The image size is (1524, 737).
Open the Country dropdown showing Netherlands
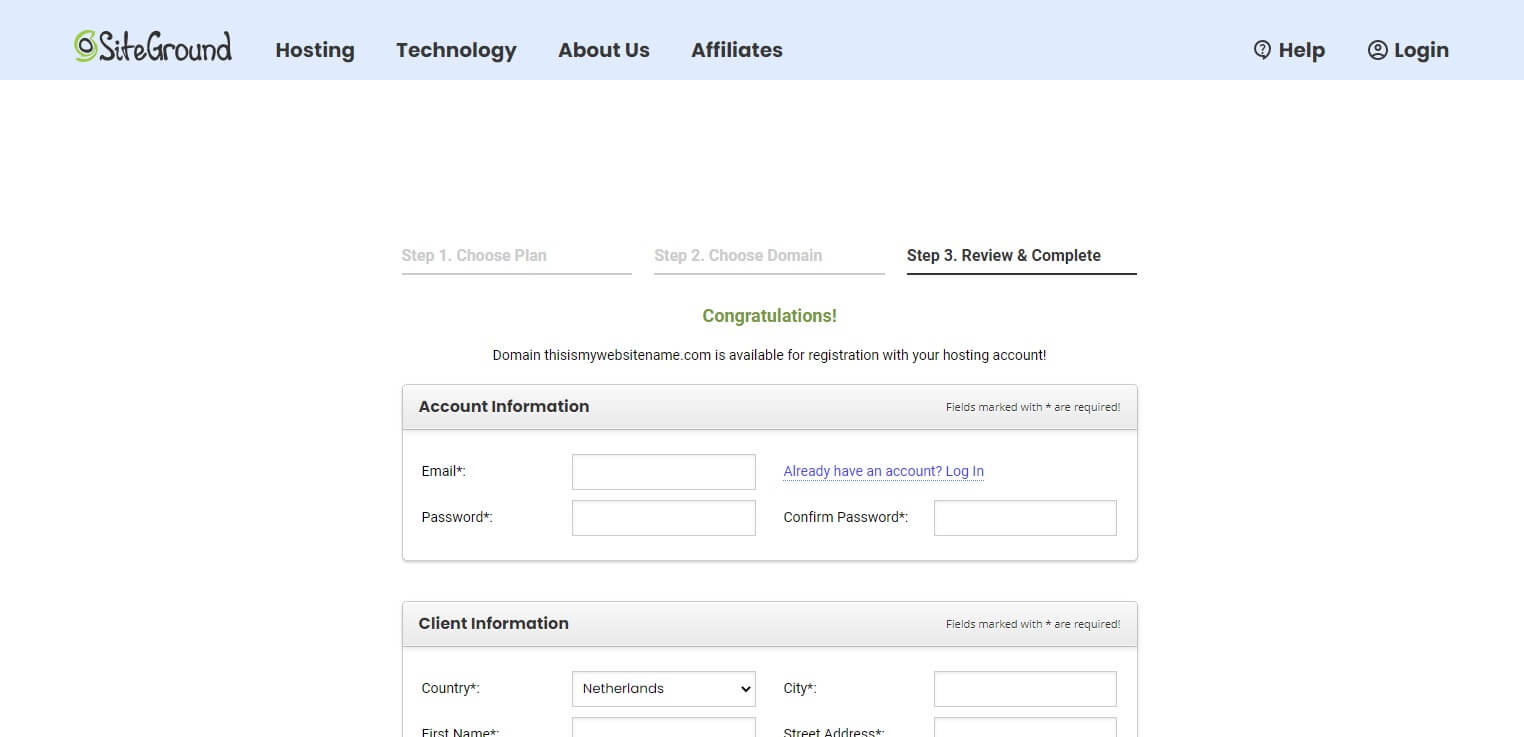[664, 689]
